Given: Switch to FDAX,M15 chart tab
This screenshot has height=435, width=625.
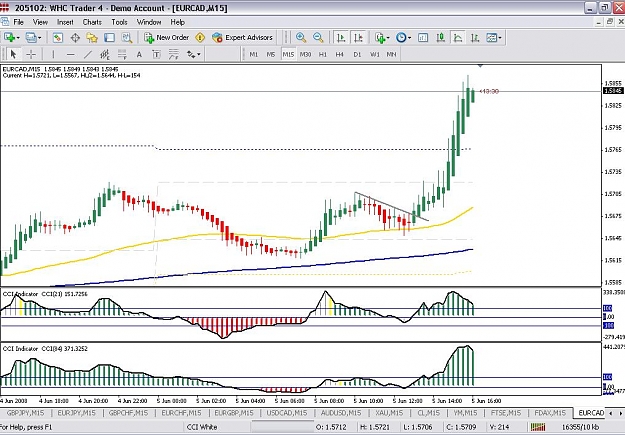Looking at the screenshot, I should [550, 413].
